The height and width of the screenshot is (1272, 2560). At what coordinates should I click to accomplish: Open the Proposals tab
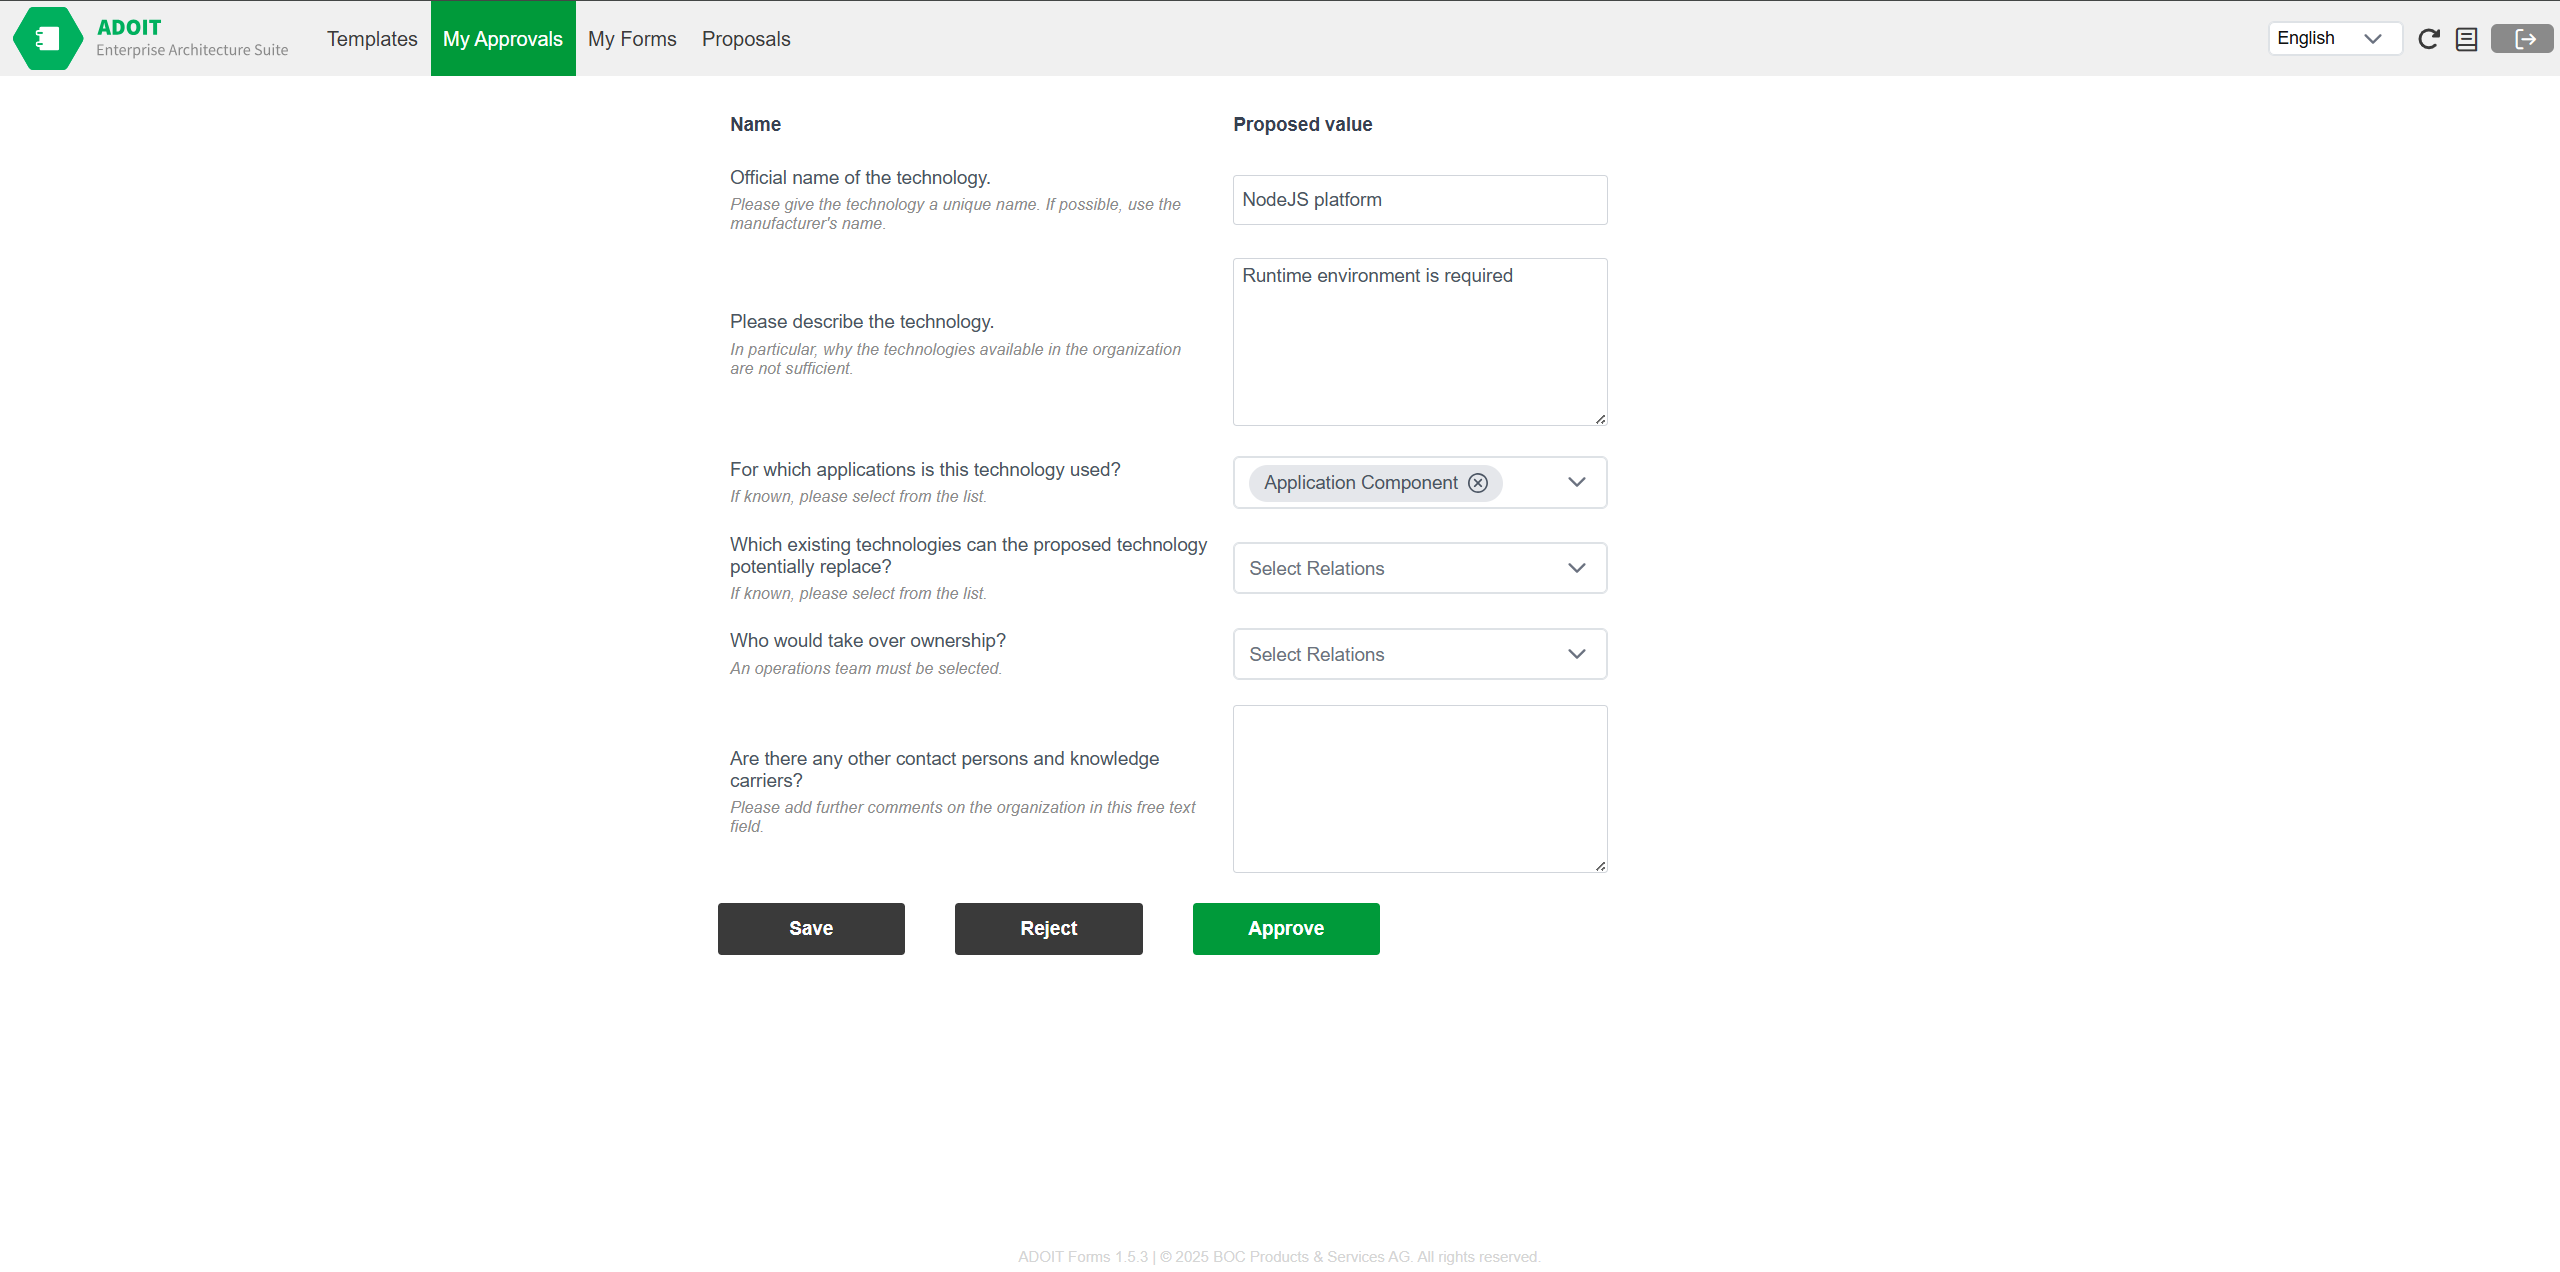(x=746, y=39)
